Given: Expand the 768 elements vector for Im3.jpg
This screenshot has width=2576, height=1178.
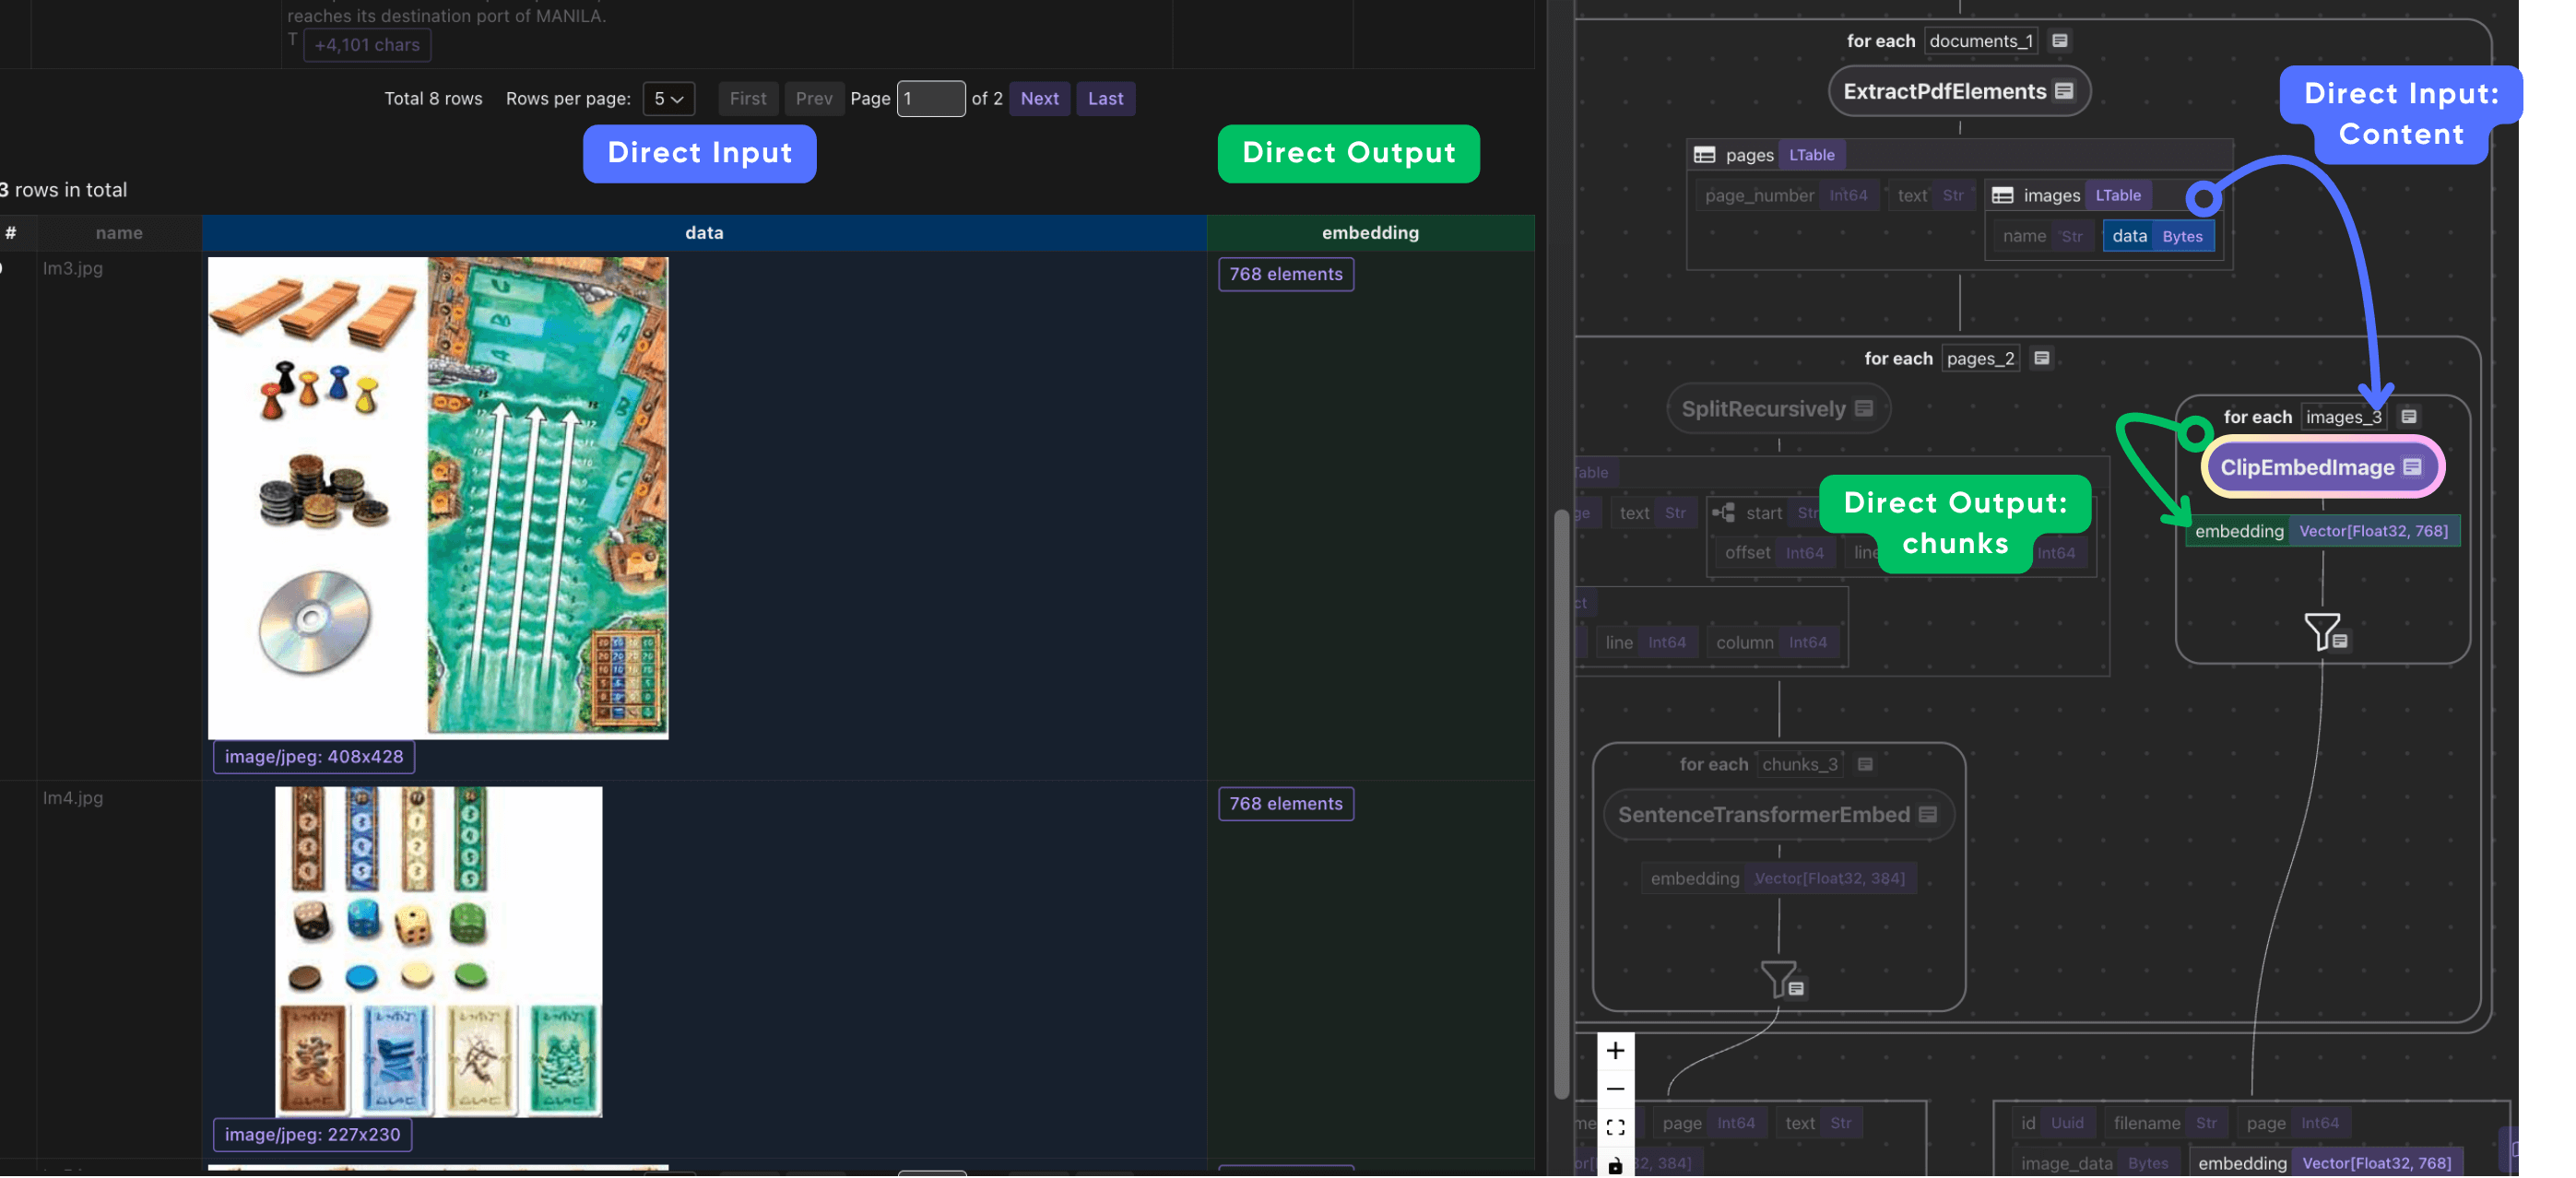Looking at the screenshot, I should pyautogui.click(x=1285, y=274).
